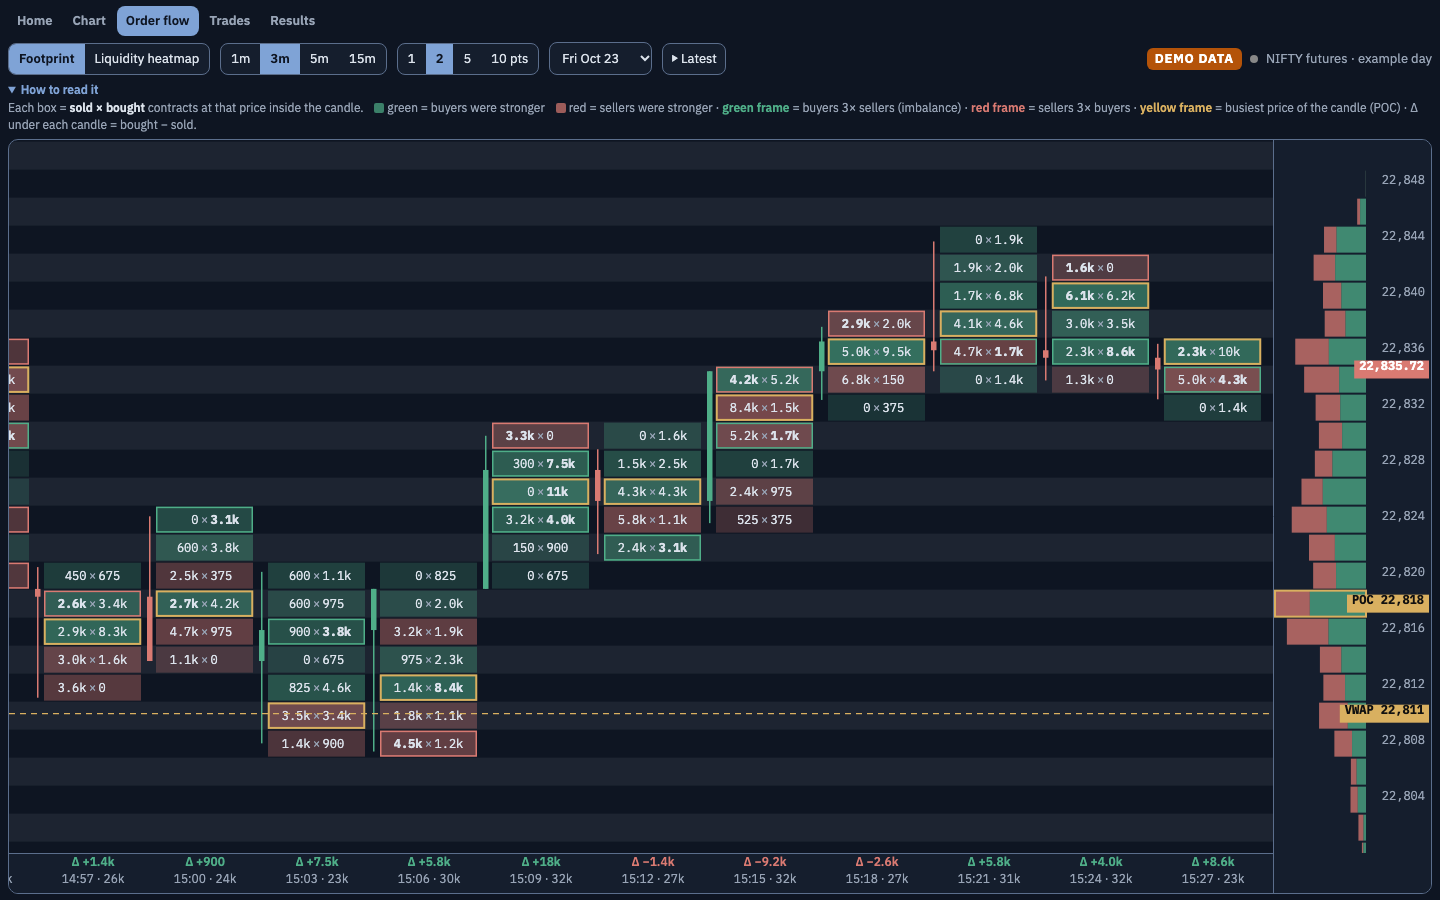Set price step to 5
The width and height of the screenshot is (1440, 900).
[x=467, y=59]
